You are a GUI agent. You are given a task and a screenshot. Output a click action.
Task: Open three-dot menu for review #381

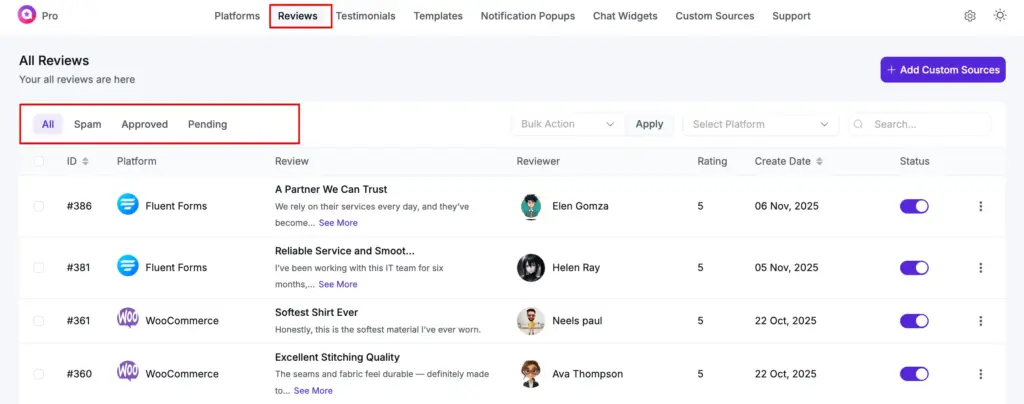(x=980, y=268)
